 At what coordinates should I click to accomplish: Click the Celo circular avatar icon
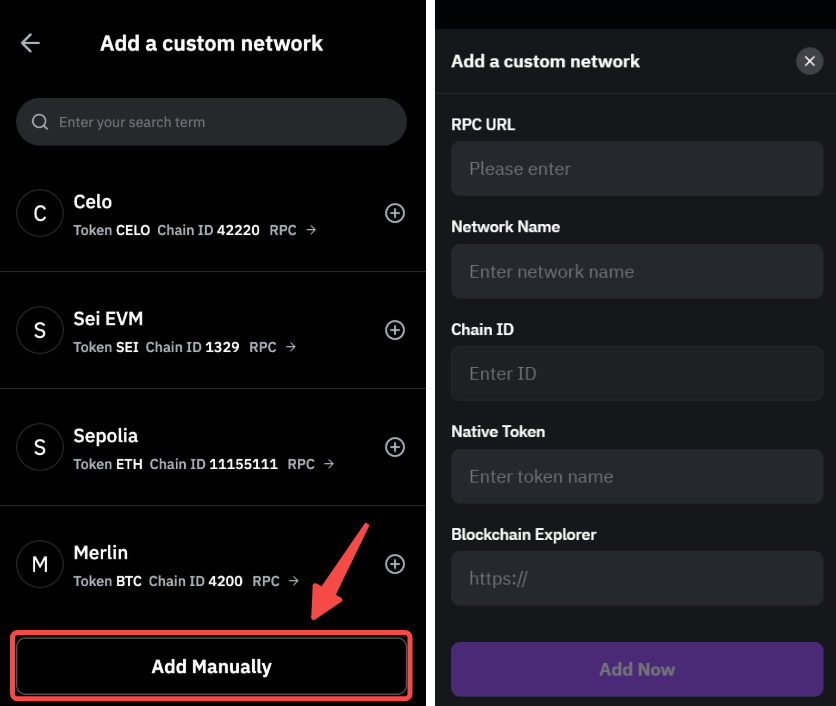pos(40,213)
